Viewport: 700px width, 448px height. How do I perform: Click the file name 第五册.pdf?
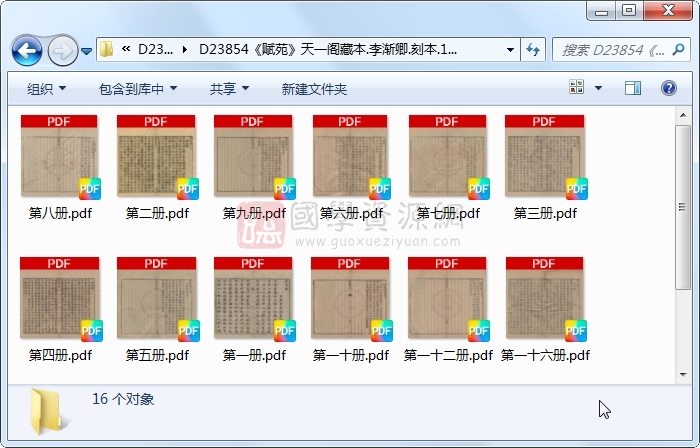157,355
